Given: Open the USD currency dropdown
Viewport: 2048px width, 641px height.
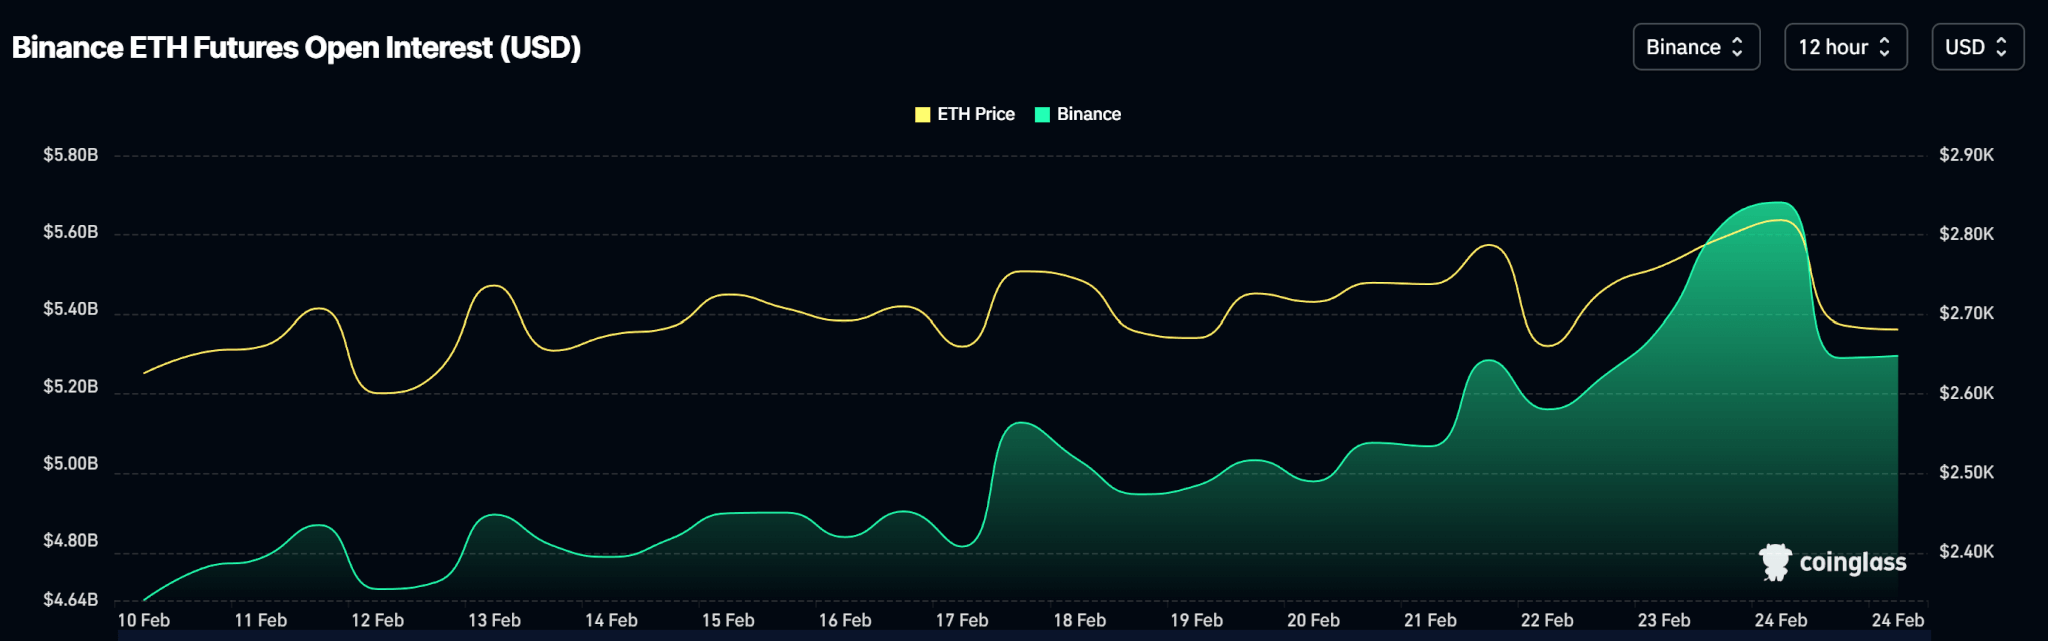Looking at the screenshot, I should click(x=1976, y=47).
